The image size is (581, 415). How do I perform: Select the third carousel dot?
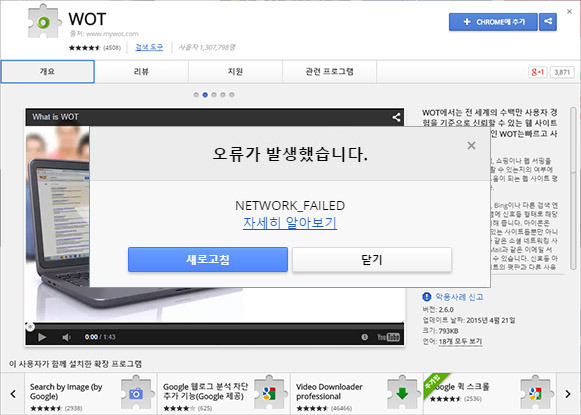[214, 95]
